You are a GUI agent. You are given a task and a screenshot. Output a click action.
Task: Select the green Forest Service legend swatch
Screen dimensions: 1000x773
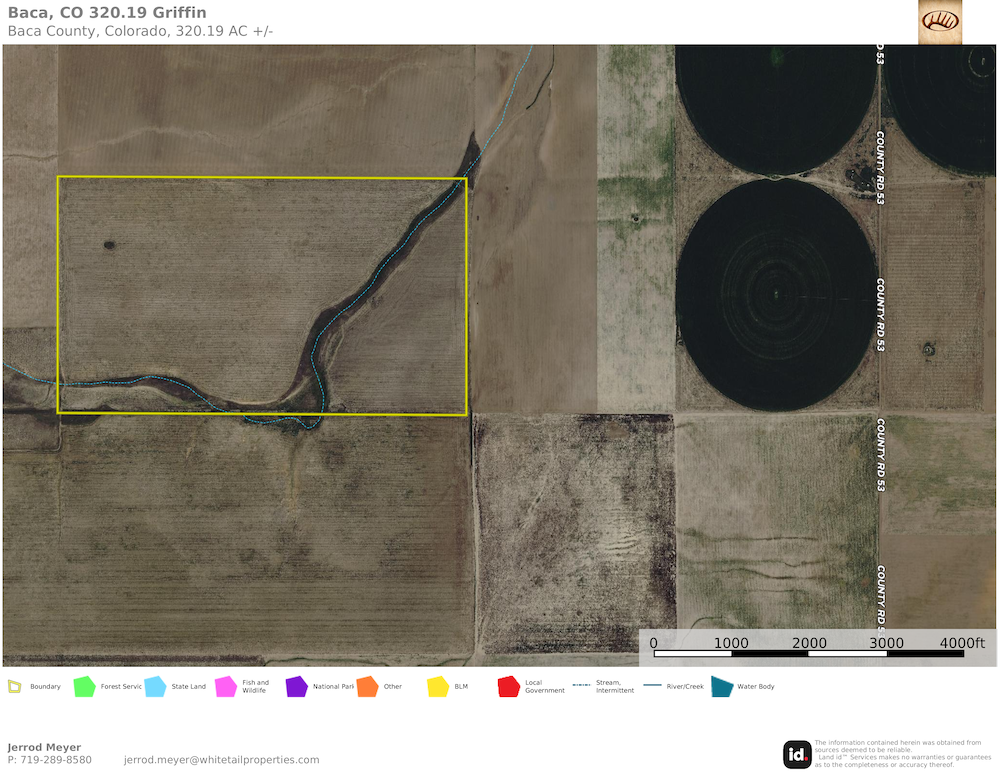pos(84,687)
